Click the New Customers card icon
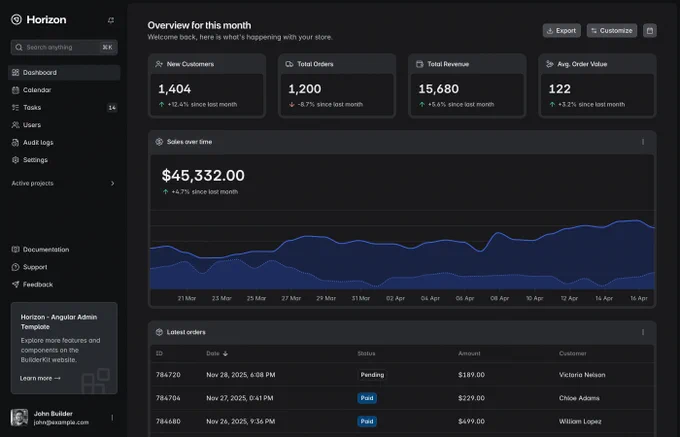This screenshot has height=437, width=680. 159,64
